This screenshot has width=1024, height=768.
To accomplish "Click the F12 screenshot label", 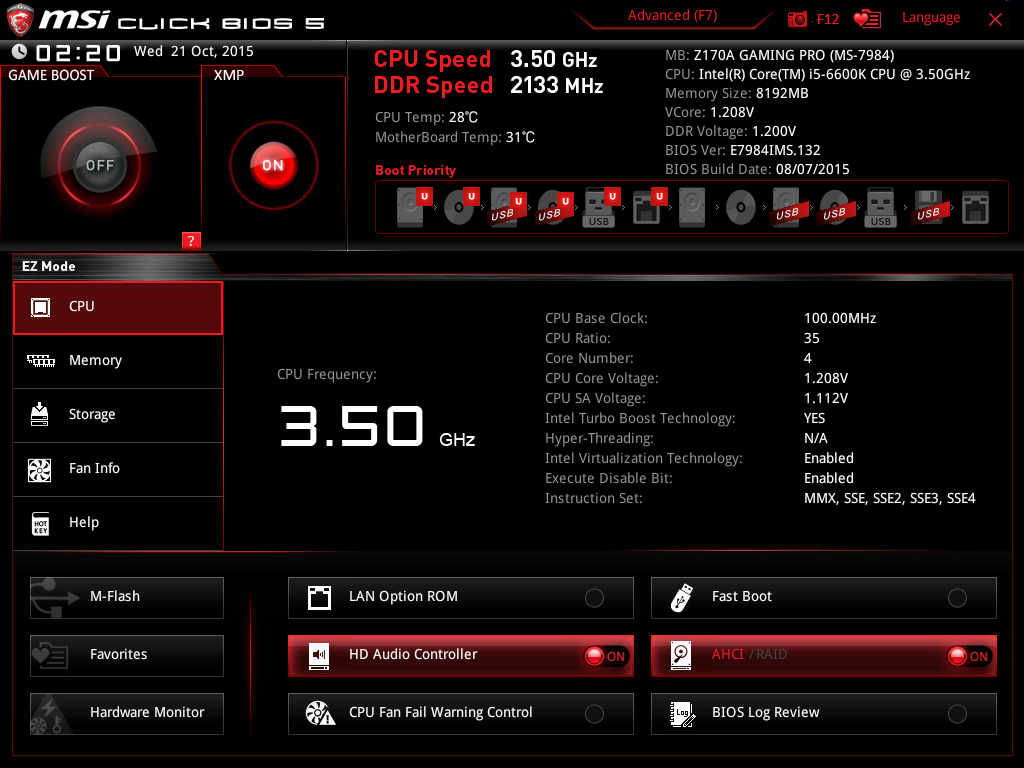I will (x=827, y=19).
